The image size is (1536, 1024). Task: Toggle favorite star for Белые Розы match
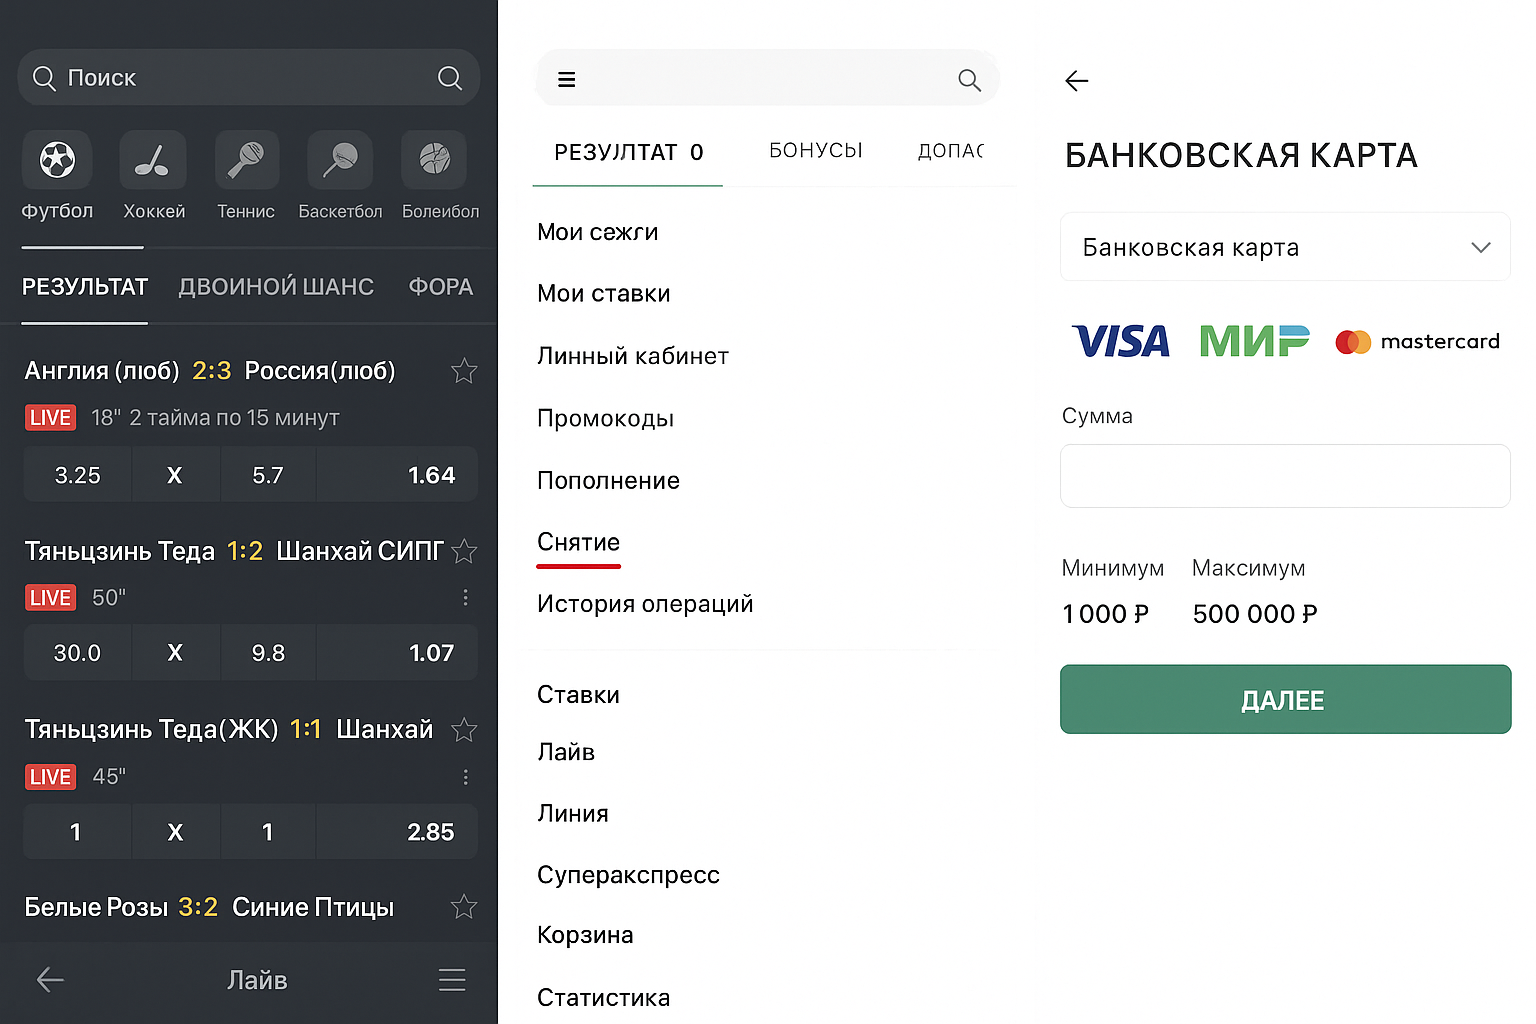tap(464, 907)
